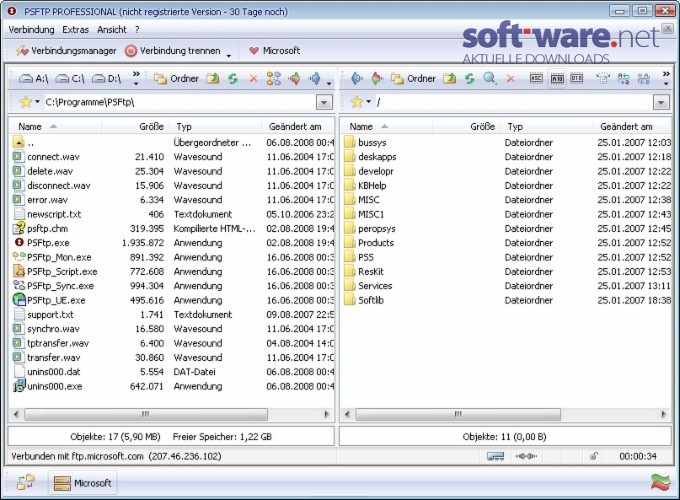This screenshot has width=680, height=500.
Task: Toggle the automatic transfer mode button
Action: [557, 78]
